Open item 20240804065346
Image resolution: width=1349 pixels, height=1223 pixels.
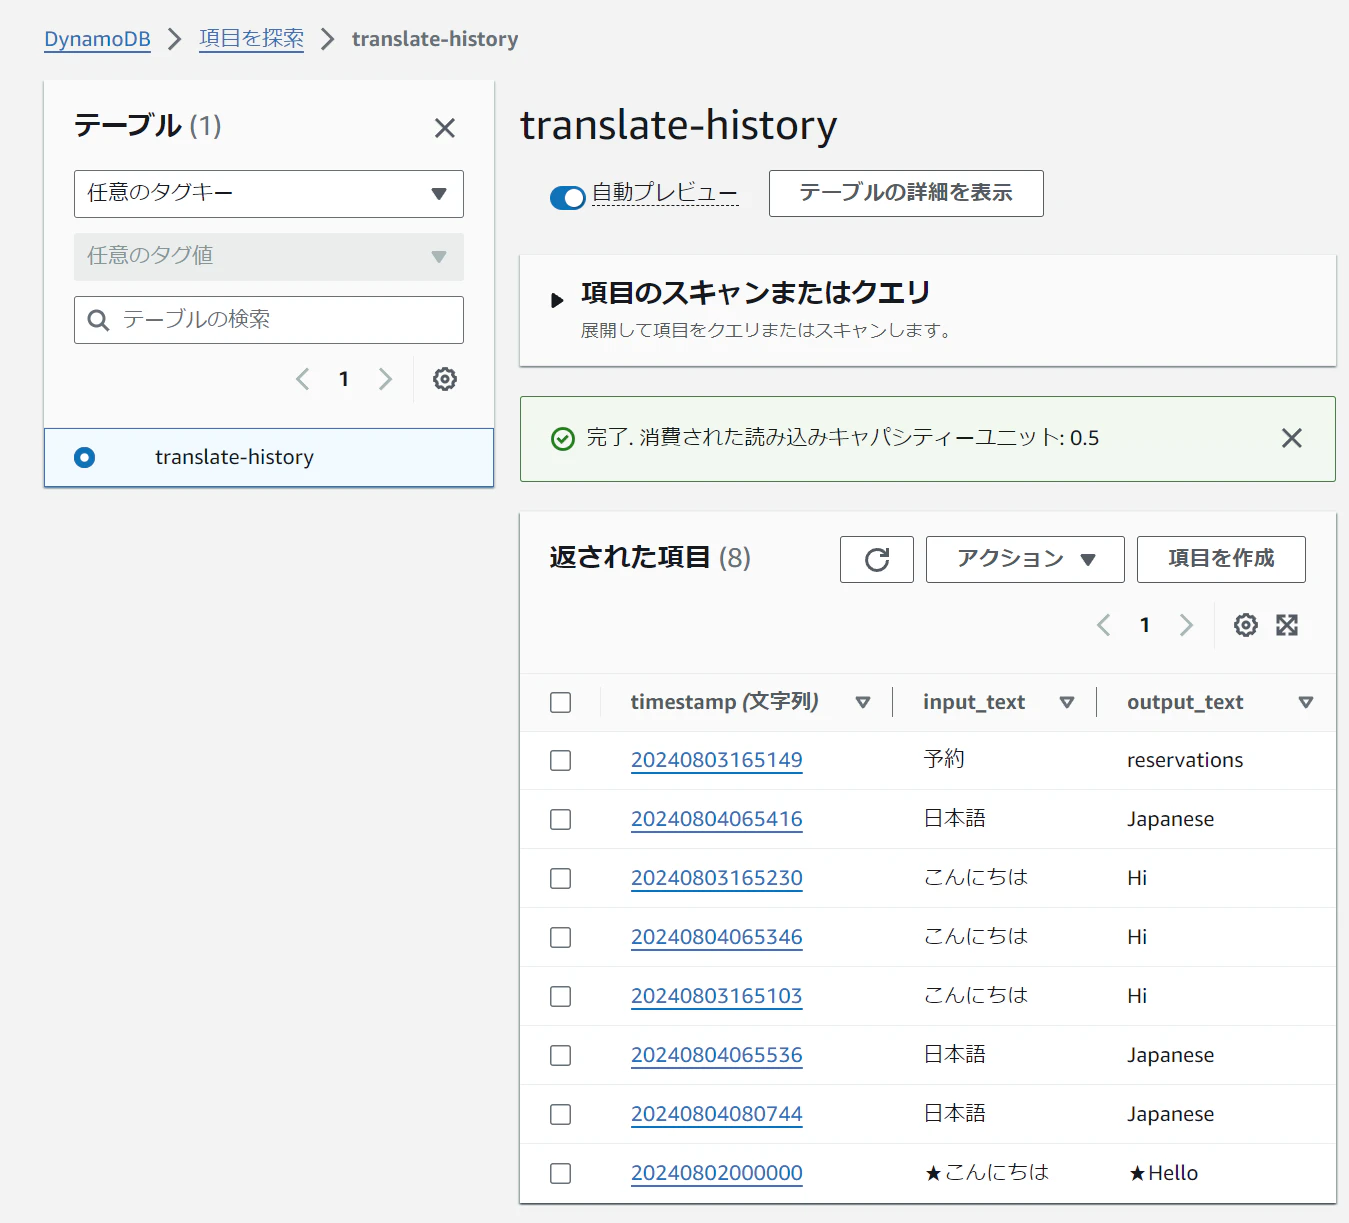[717, 937]
